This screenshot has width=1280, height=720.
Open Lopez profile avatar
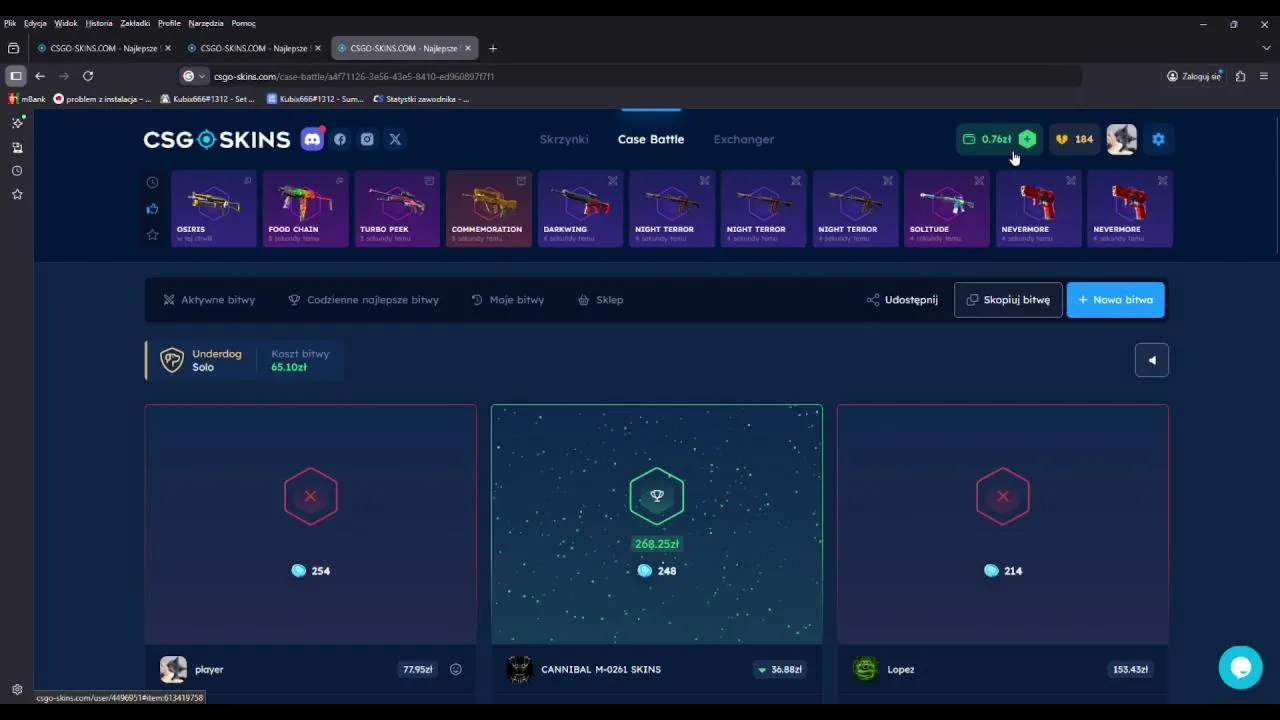[866, 669]
